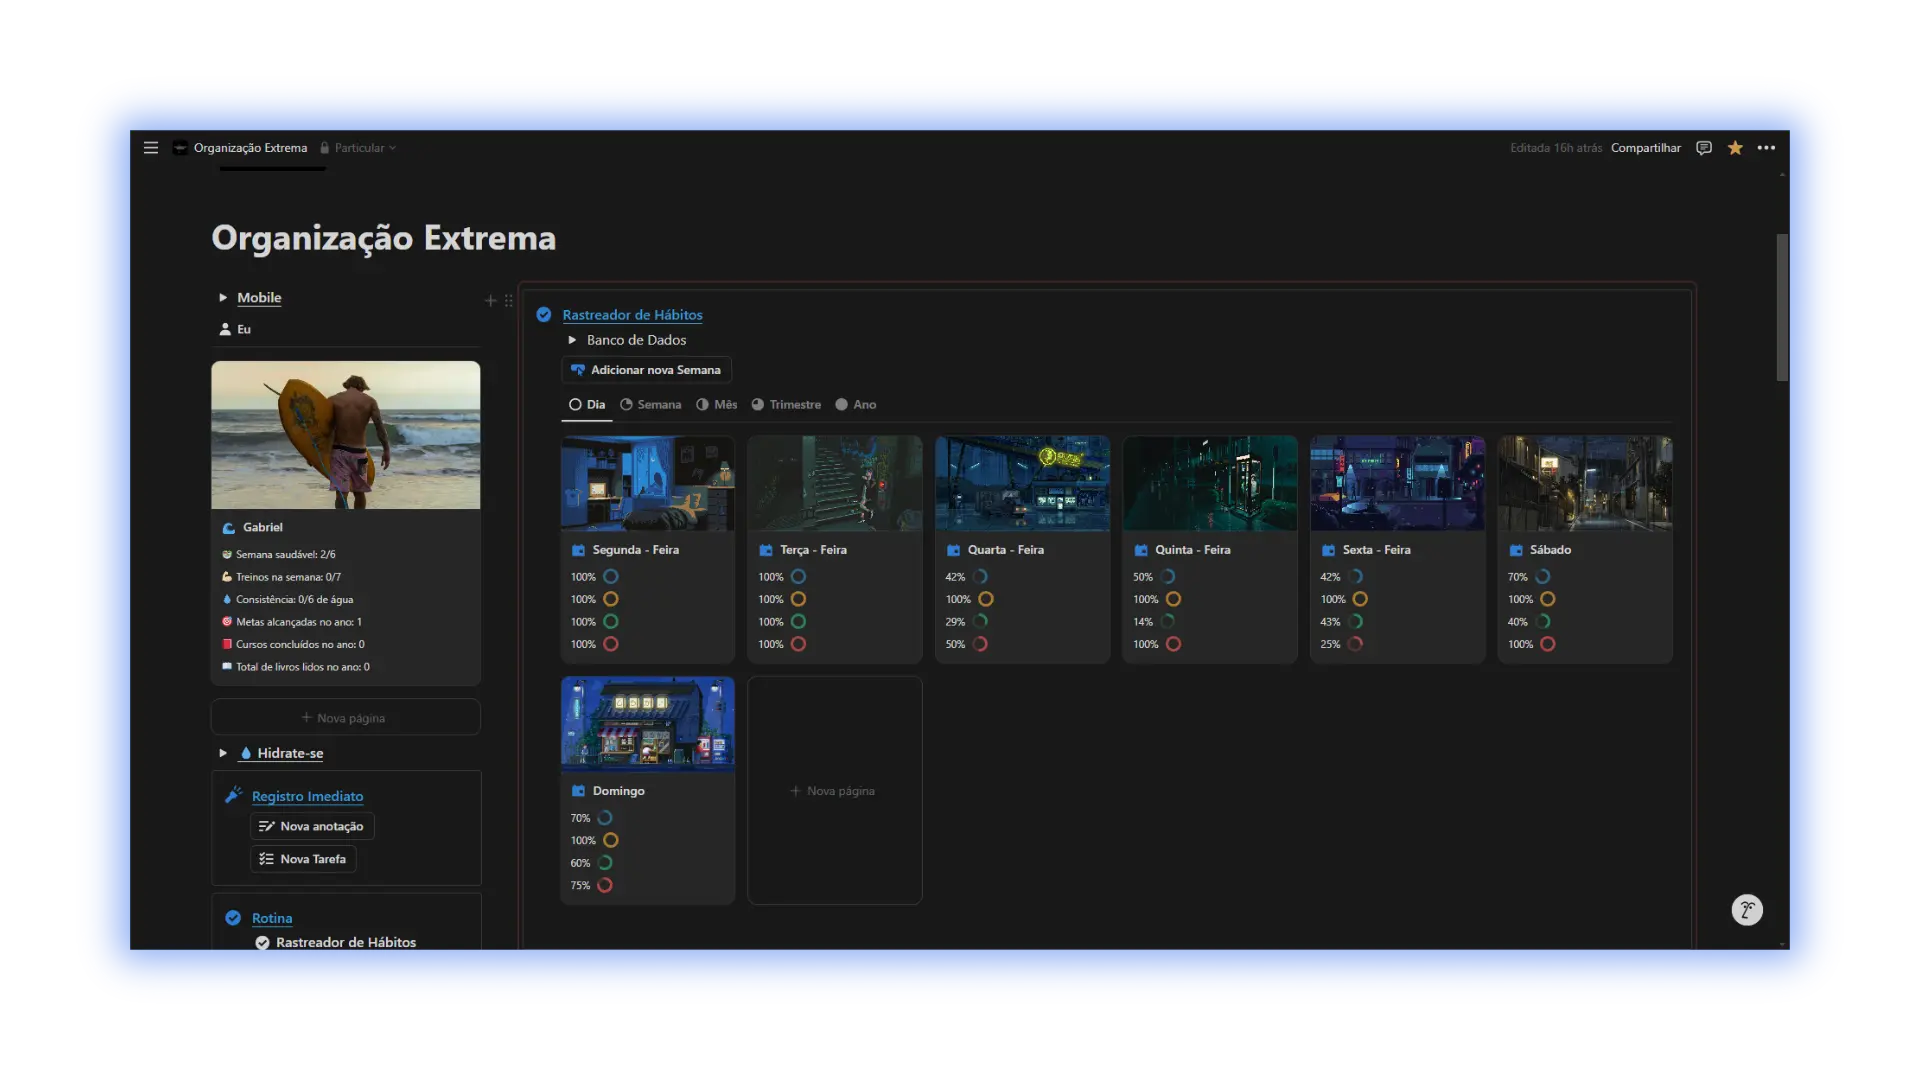Click Nova página under Gabriel card
This screenshot has width=1920, height=1080.
pyautogui.click(x=345, y=718)
